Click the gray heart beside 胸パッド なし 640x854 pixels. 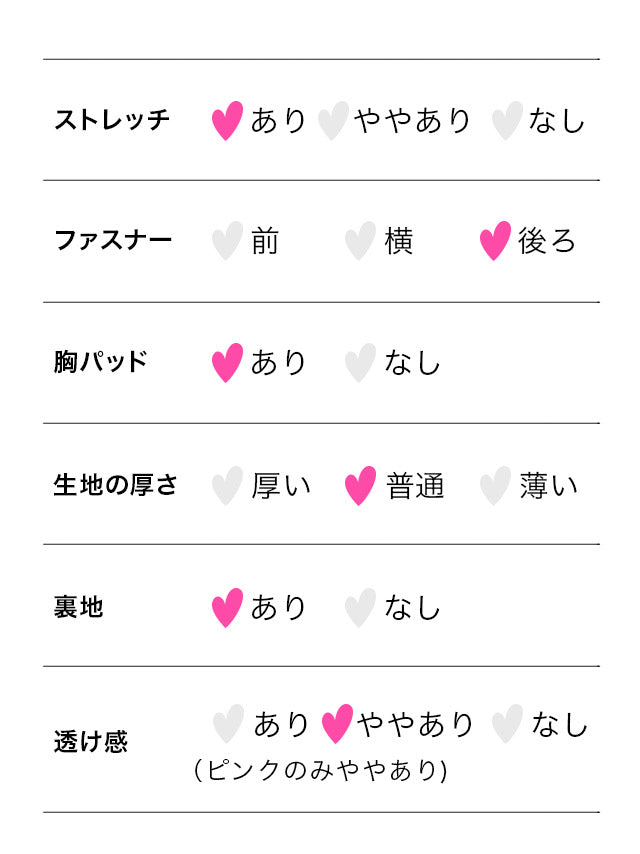[x=360, y=363]
